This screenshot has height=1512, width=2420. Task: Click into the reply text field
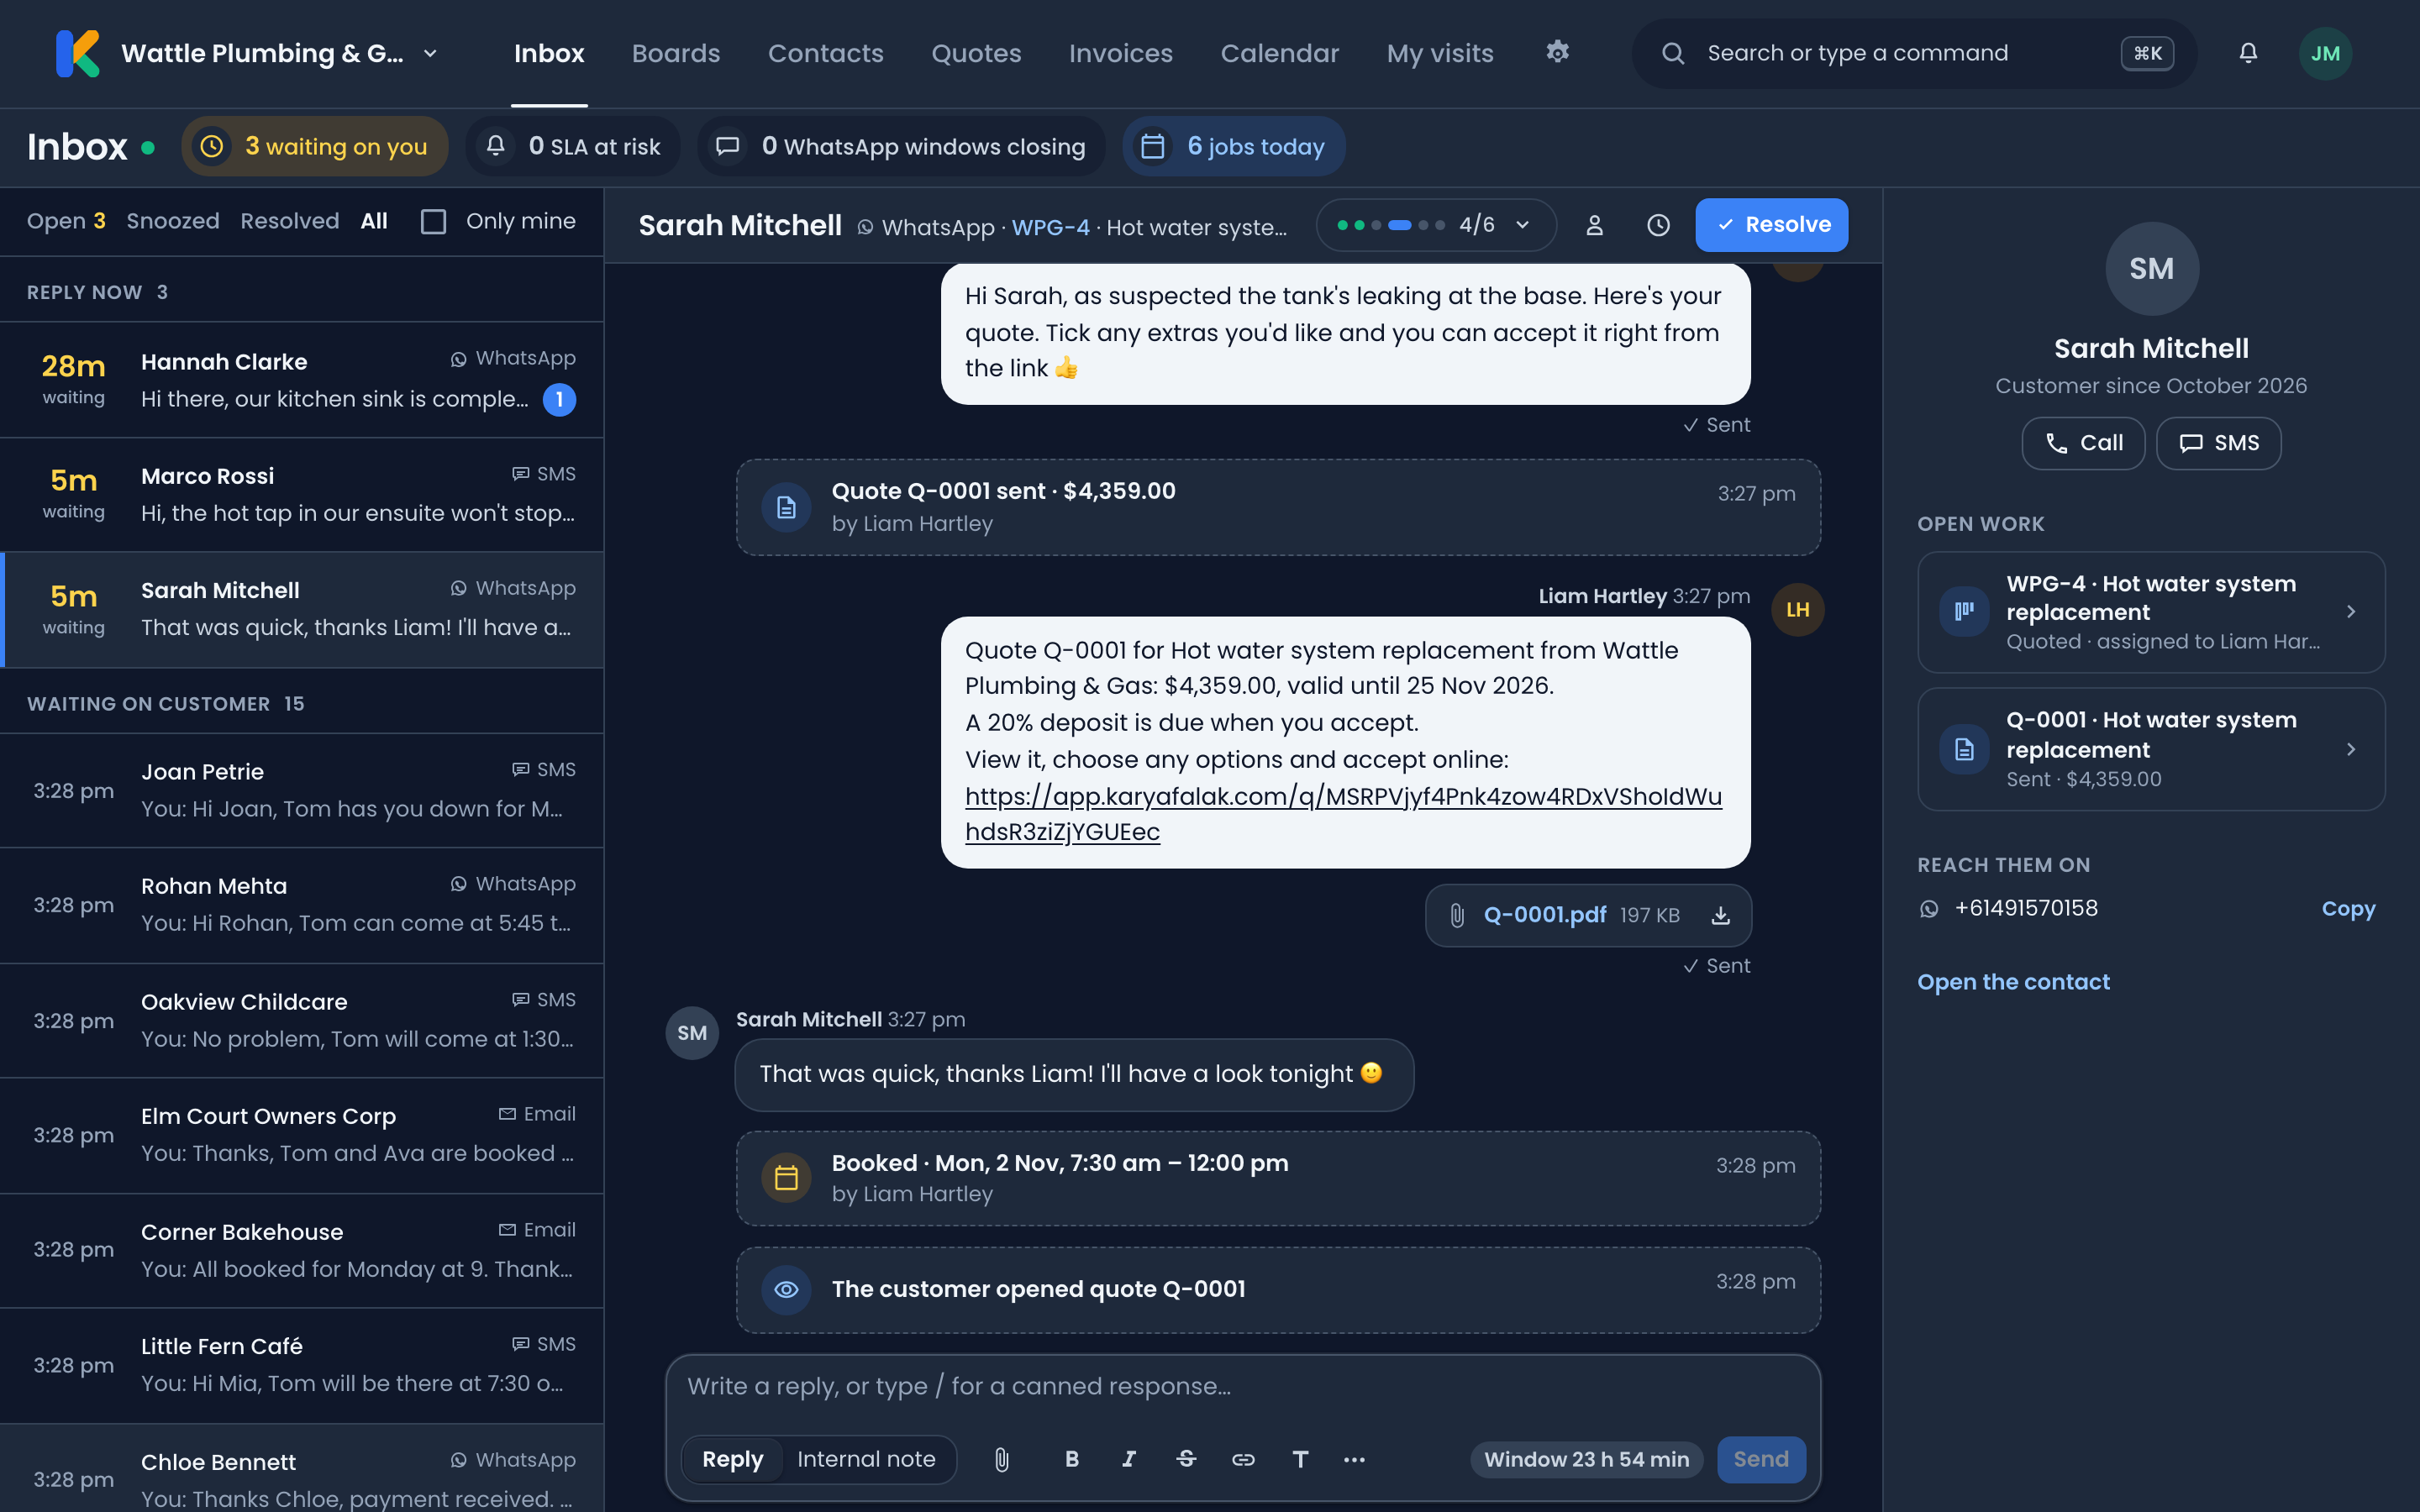click(x=1242, y=1386)
